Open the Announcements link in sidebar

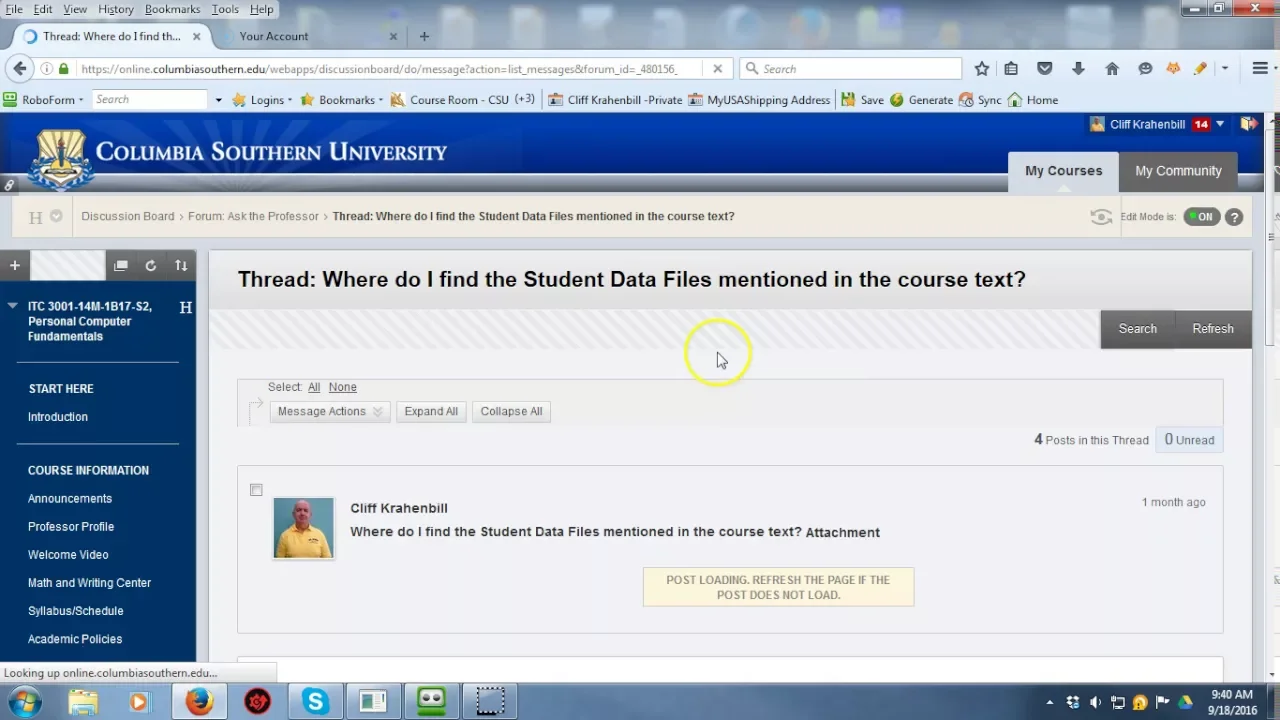point(70,498)
